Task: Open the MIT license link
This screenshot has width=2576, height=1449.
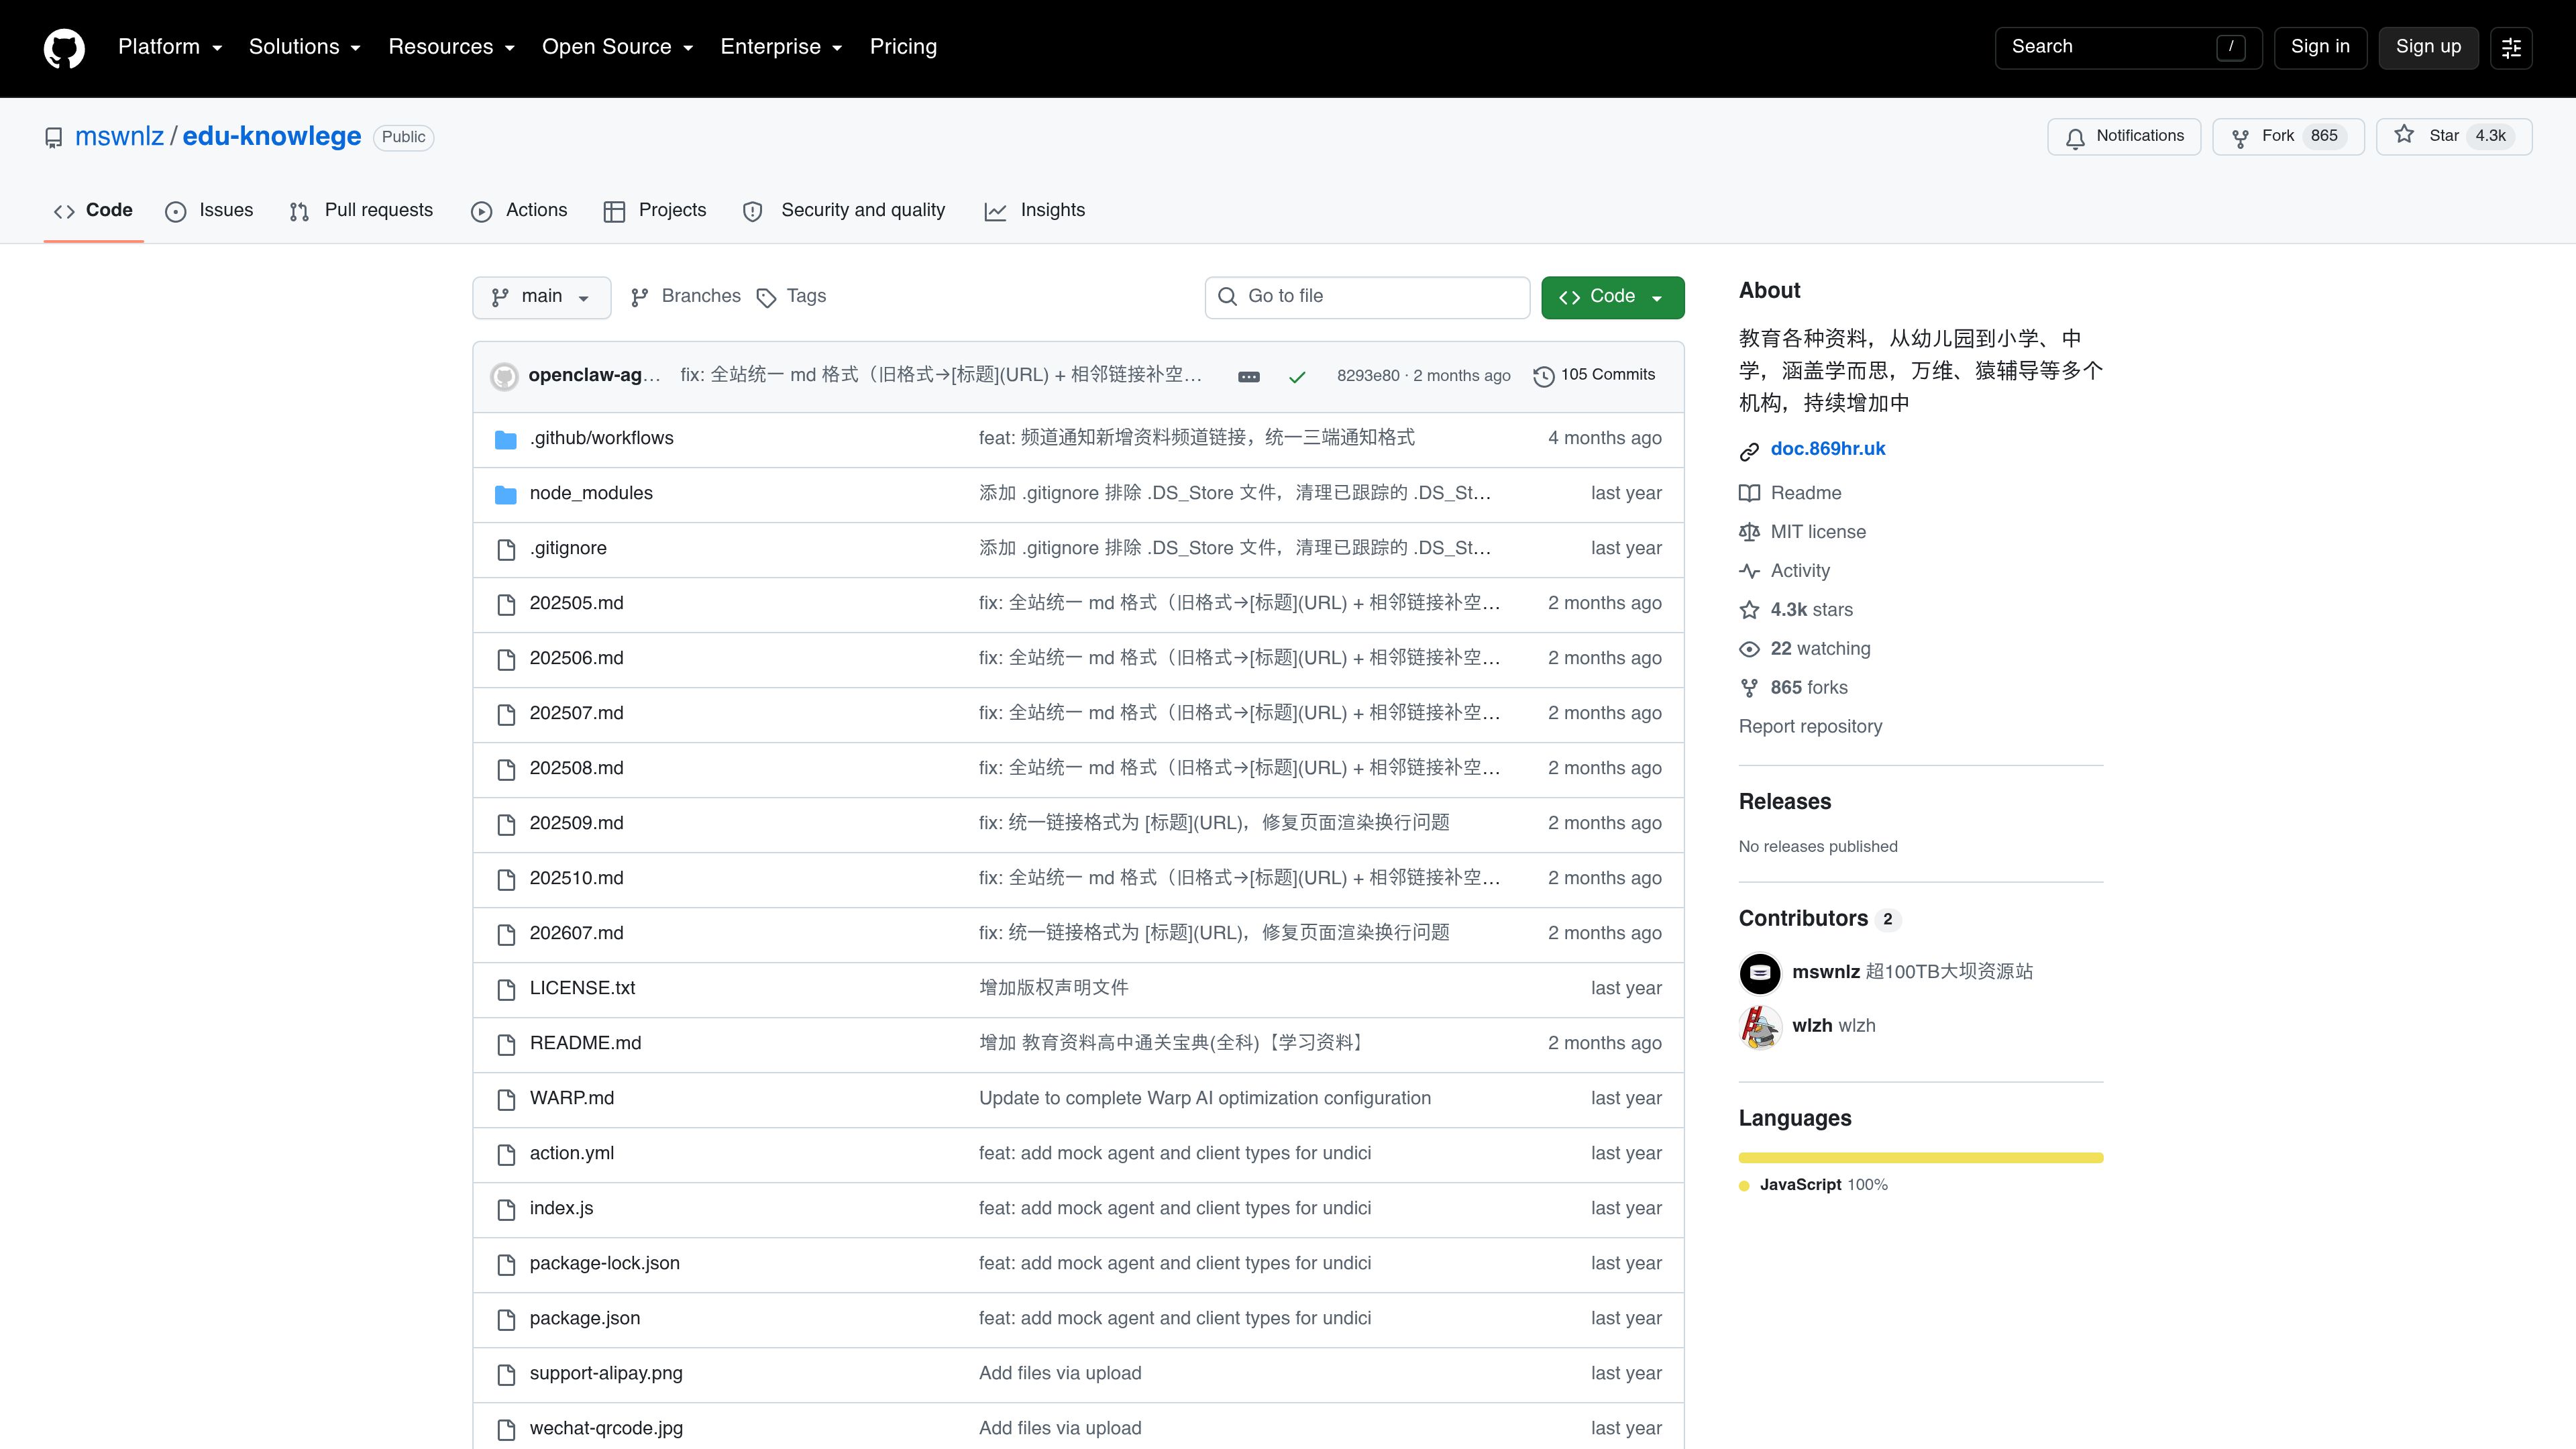Action: pos(1817,532)
